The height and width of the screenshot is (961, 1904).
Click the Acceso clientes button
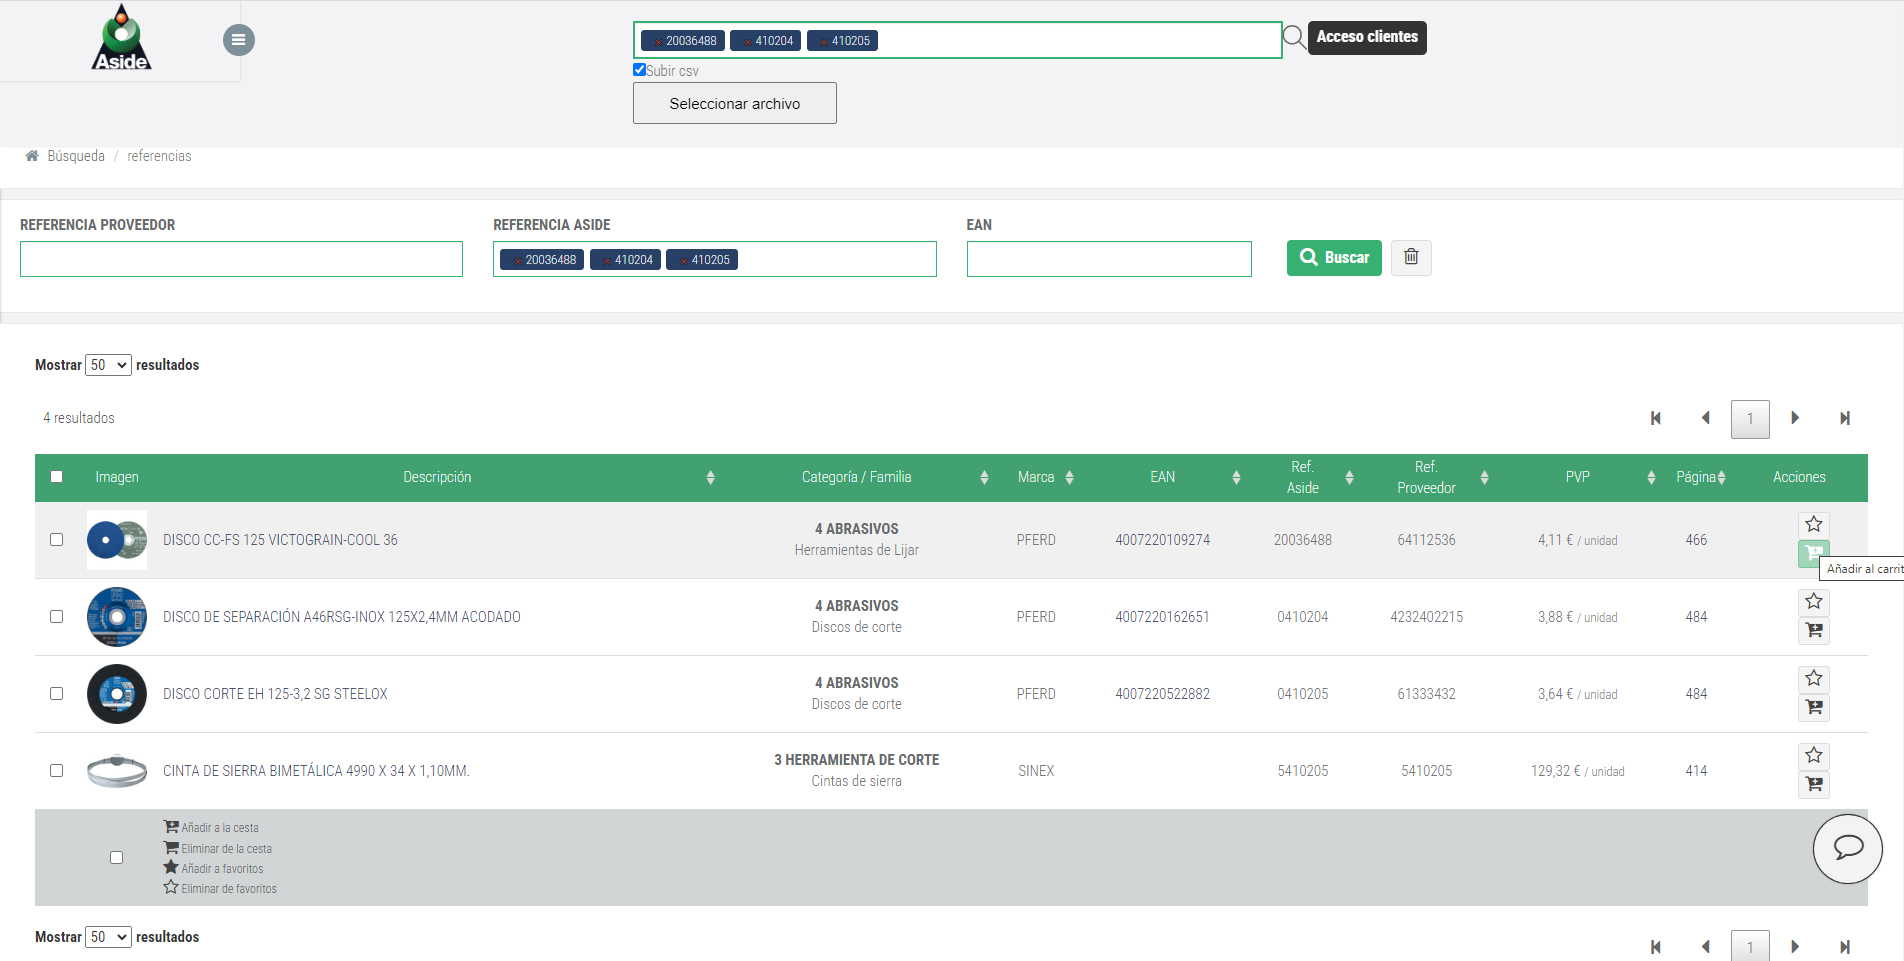coord(1366,37)
